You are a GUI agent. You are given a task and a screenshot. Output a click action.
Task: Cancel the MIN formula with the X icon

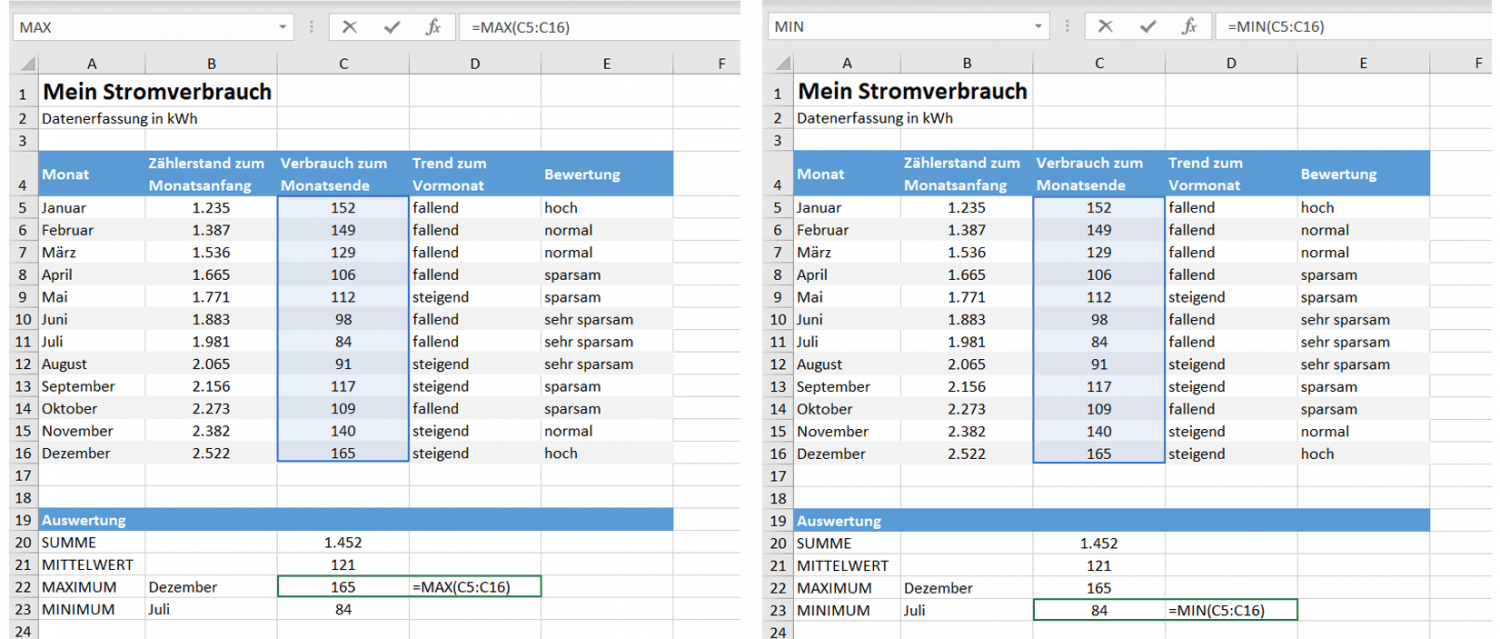pyautogui.click(x=1106, y=26)
